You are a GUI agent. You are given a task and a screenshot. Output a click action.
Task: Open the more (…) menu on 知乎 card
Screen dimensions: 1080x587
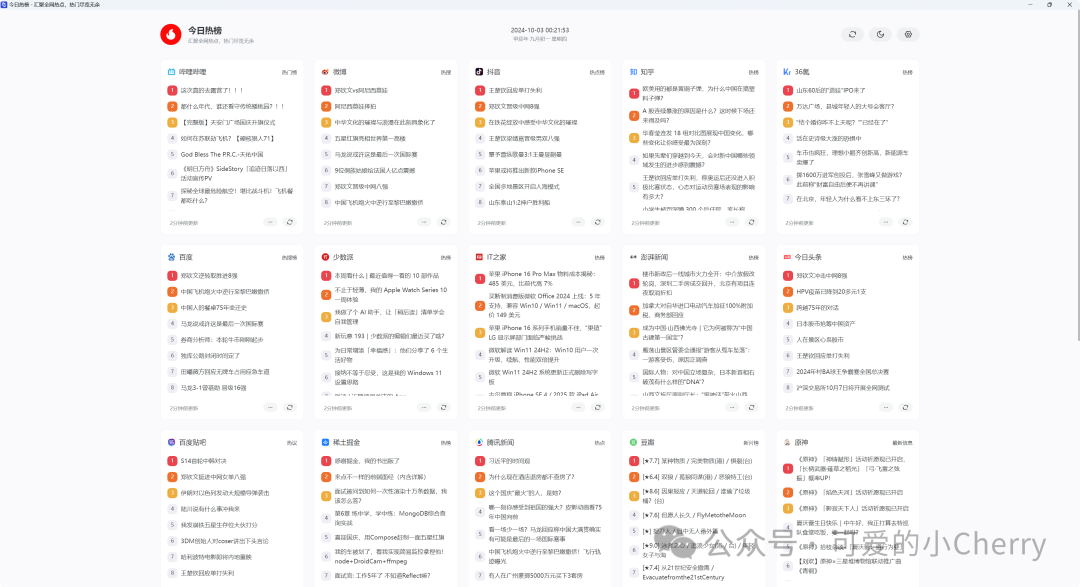point(732,223)
